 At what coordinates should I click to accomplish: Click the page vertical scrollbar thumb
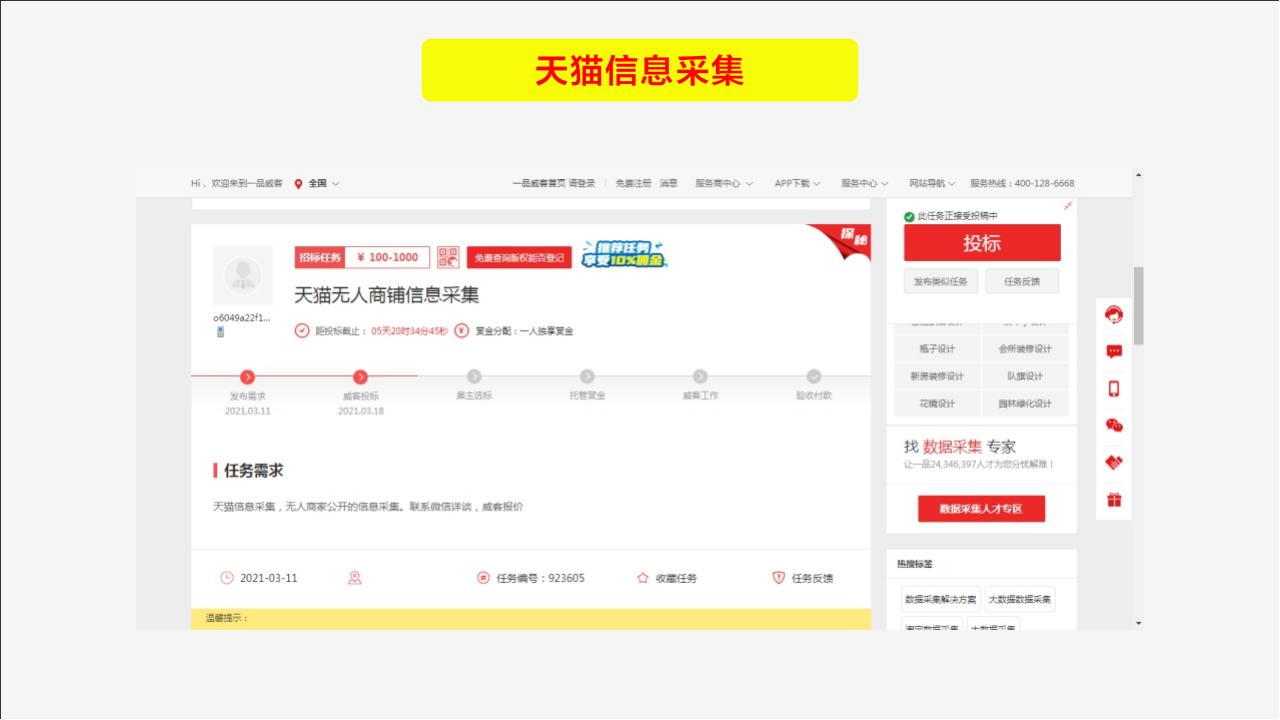click(1139, 305)
